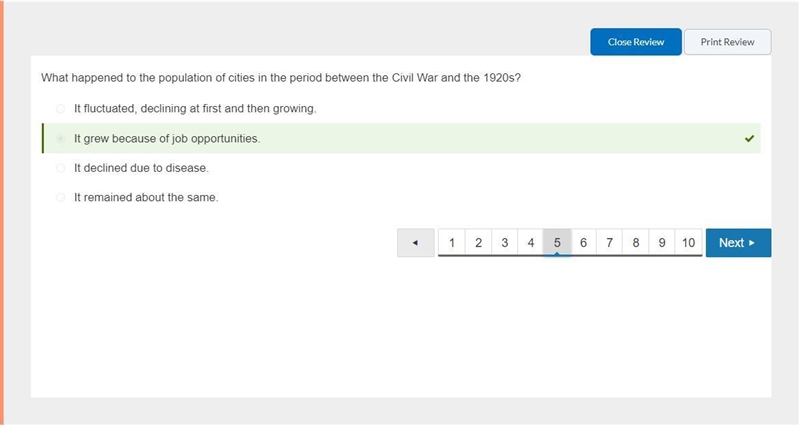Navigate to question 6
Image resolution: width=800 pixels, height=426 pixels.
pyautogui.click(x=583, y=243)
